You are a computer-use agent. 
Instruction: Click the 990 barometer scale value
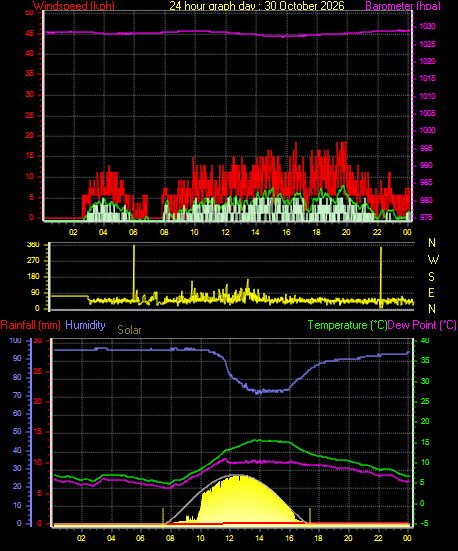(x=426, y=166)
